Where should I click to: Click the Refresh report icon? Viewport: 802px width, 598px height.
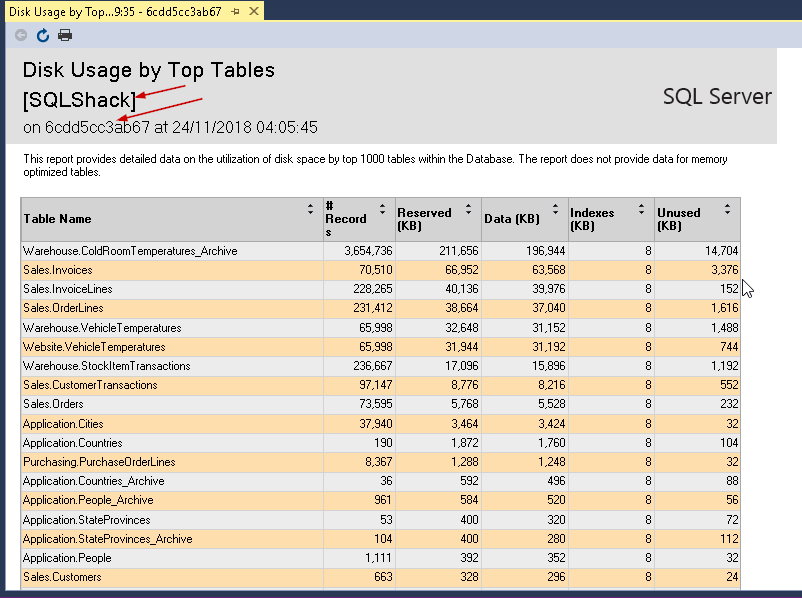coord(43,35)
